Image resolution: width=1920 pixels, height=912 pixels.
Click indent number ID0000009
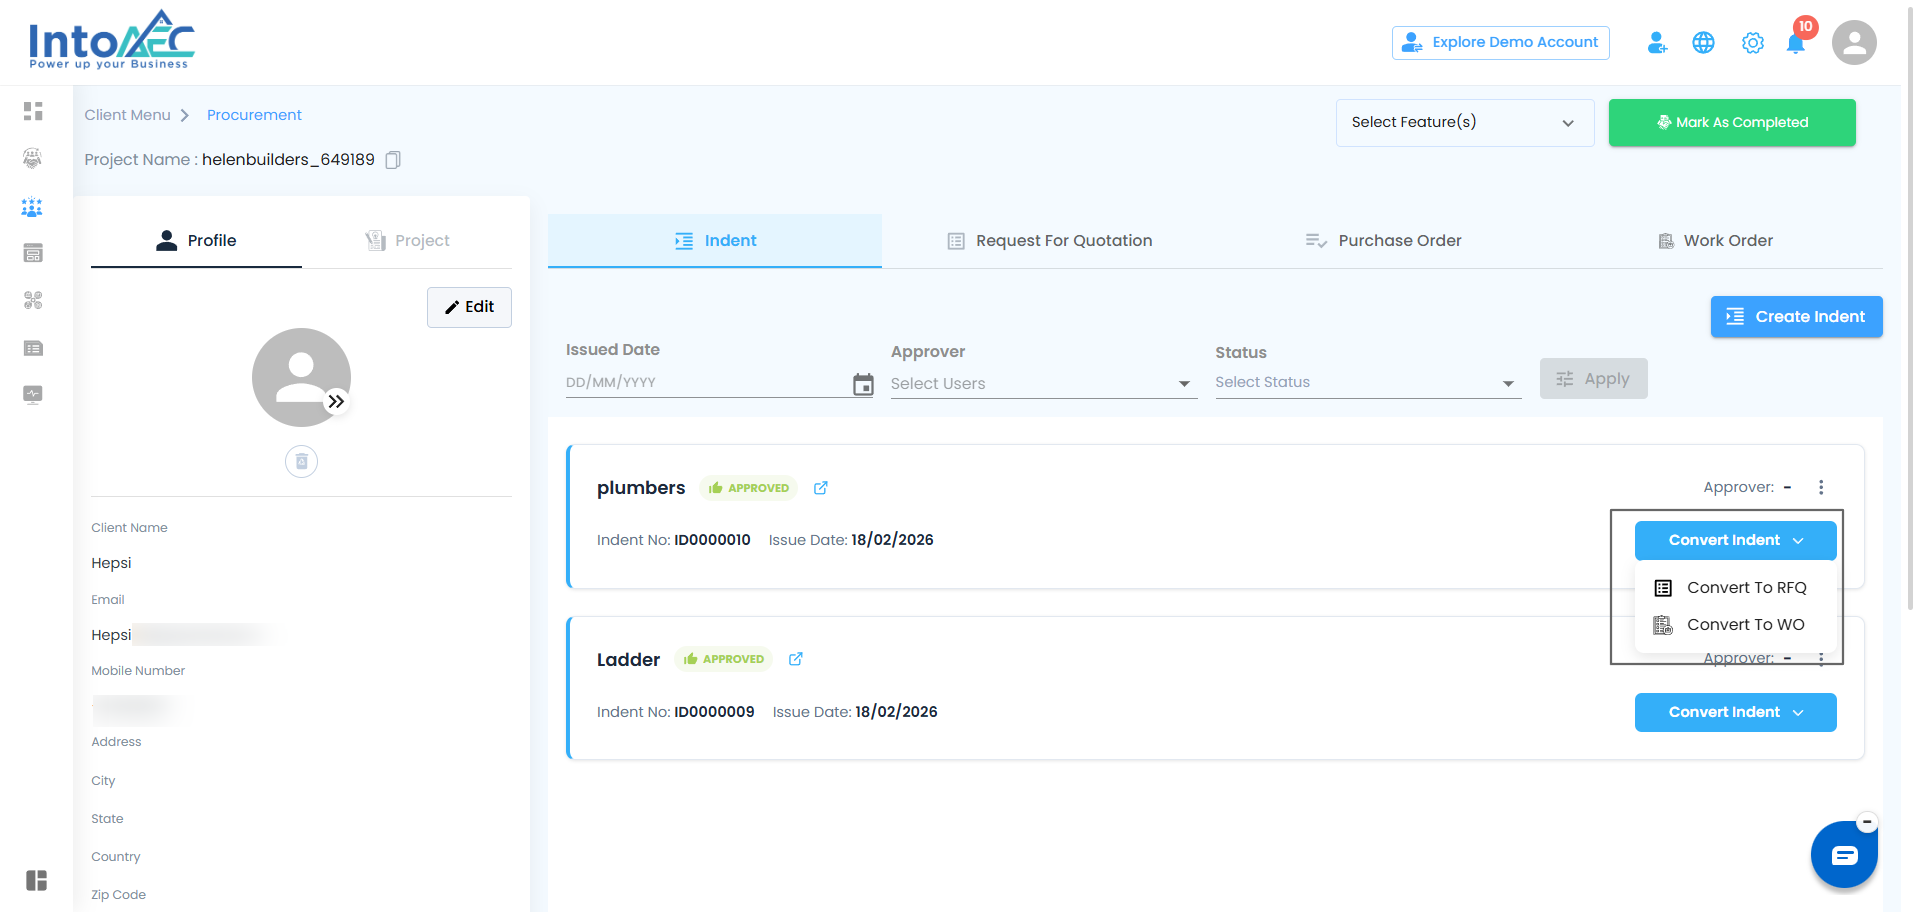coord(714,712)
